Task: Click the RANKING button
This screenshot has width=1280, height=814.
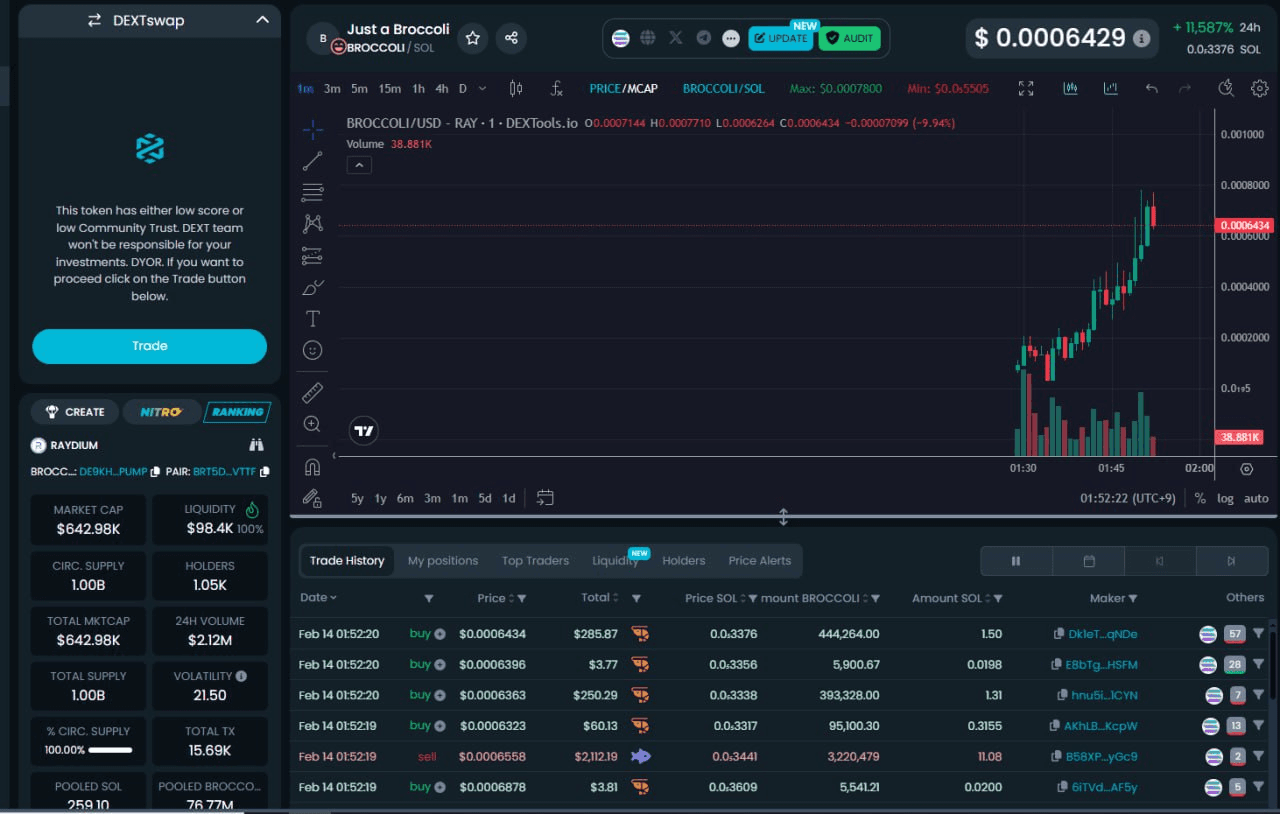Action: point(236,412)
